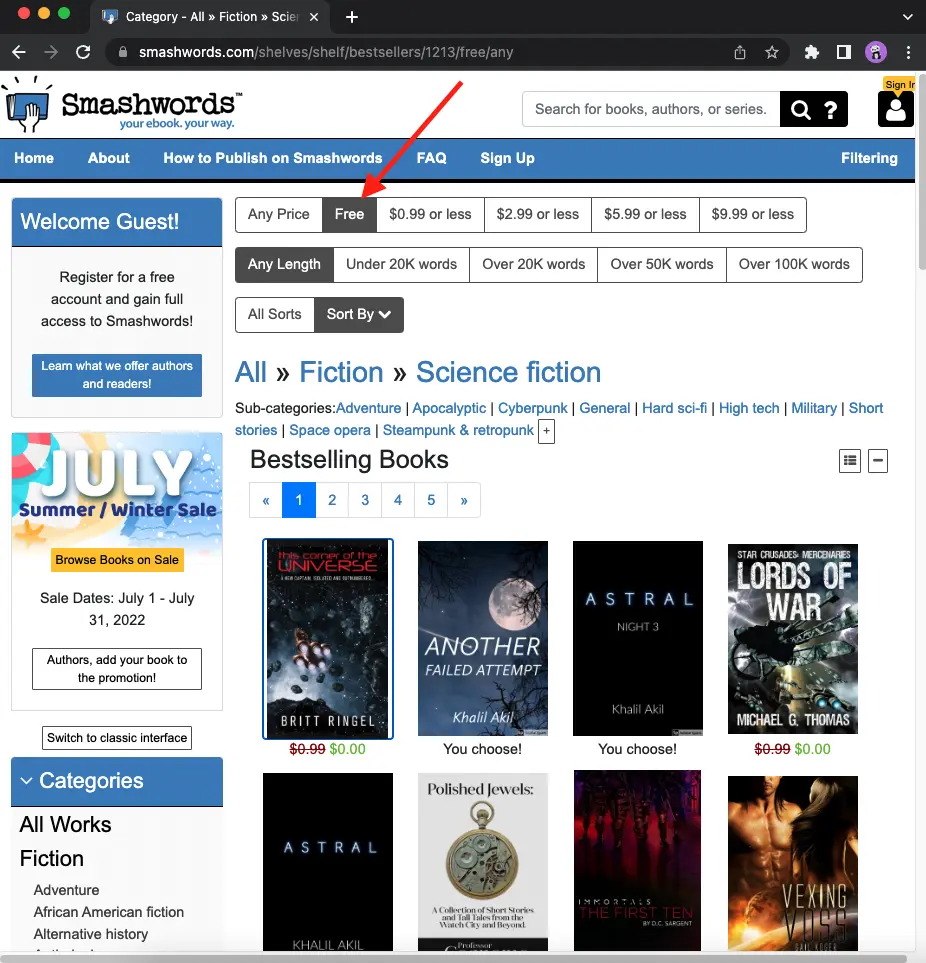Viewport: 926px width, 963px height.
Task: Open the Filtering menu item
Action: pos(869,158)
